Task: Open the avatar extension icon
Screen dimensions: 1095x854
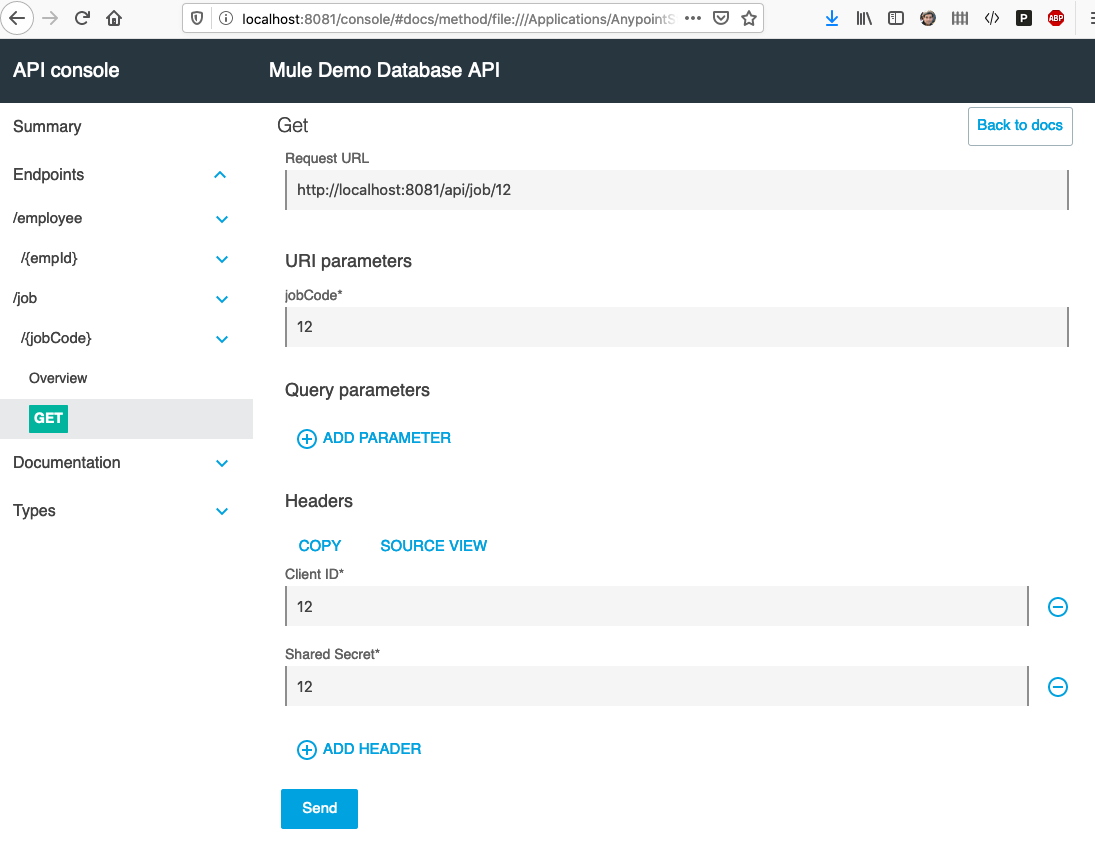Action: point(927,19)
